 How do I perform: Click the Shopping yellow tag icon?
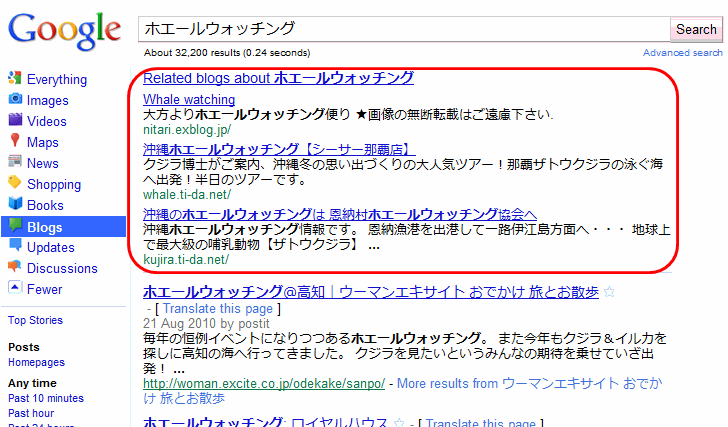(15, 182)
